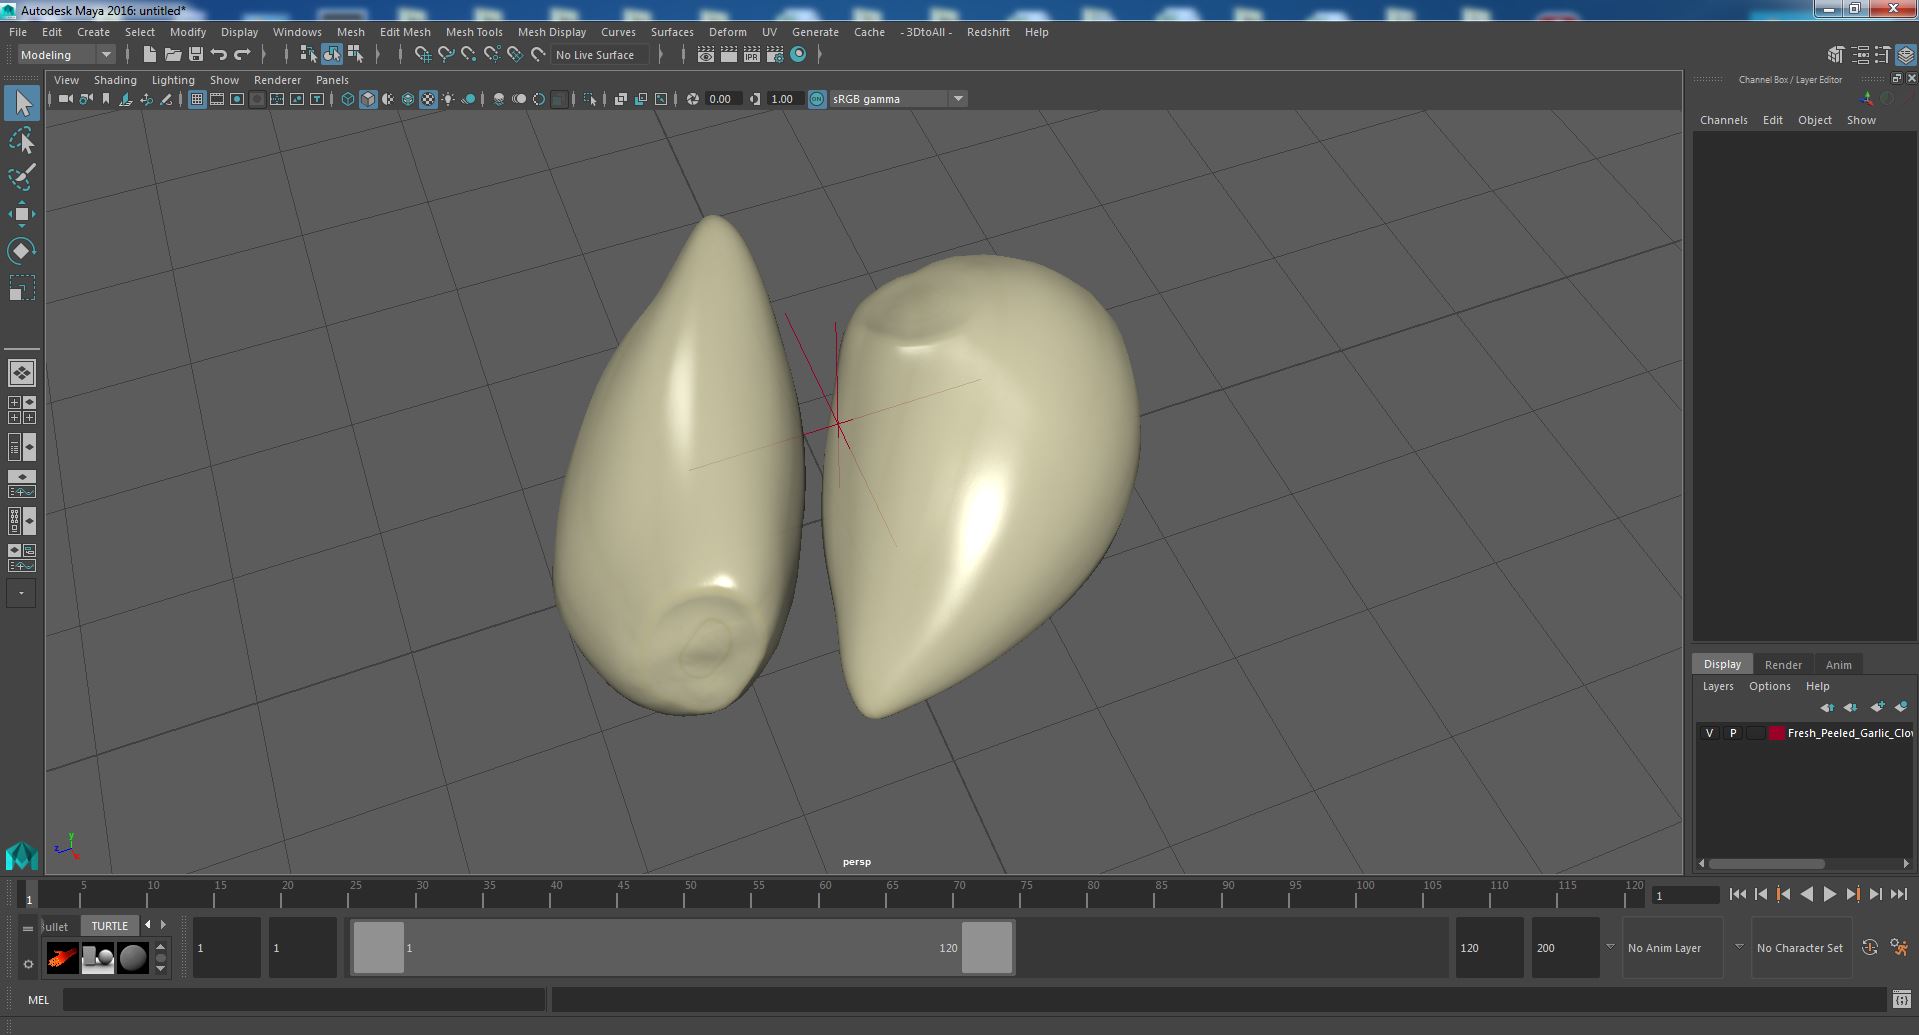Switch viewport to wireframe cube icon

tap(348, 99)
